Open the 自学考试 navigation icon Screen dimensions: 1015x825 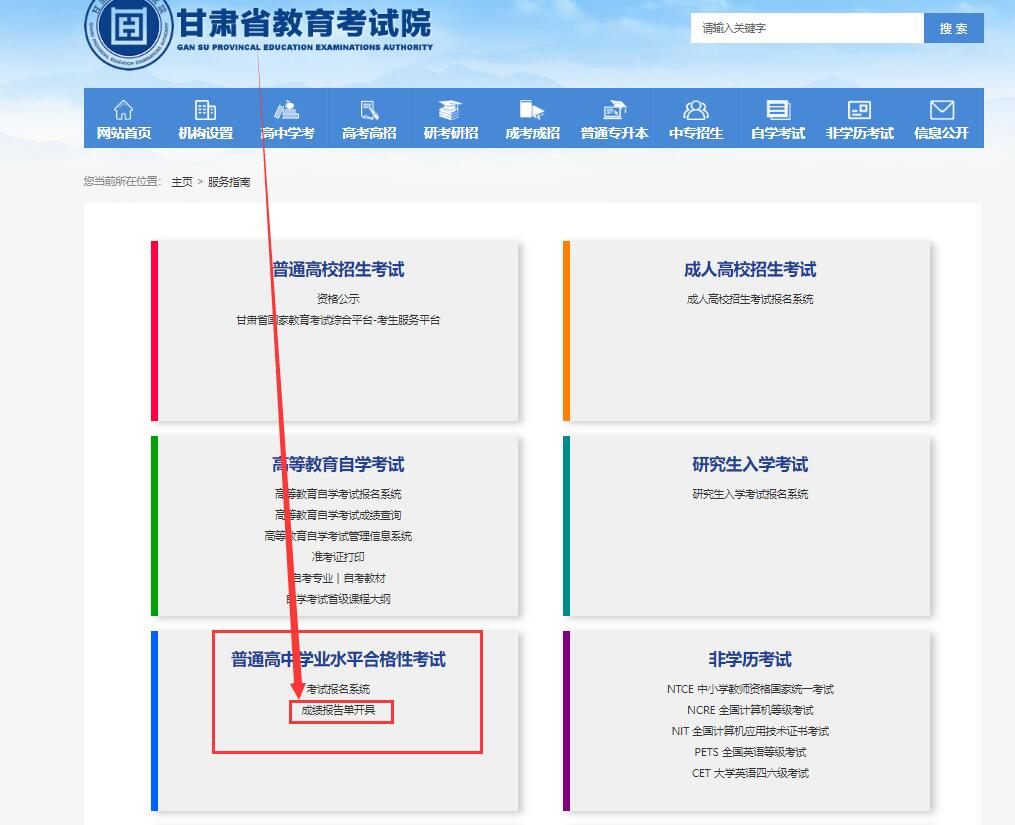click(x=778, y=110)
